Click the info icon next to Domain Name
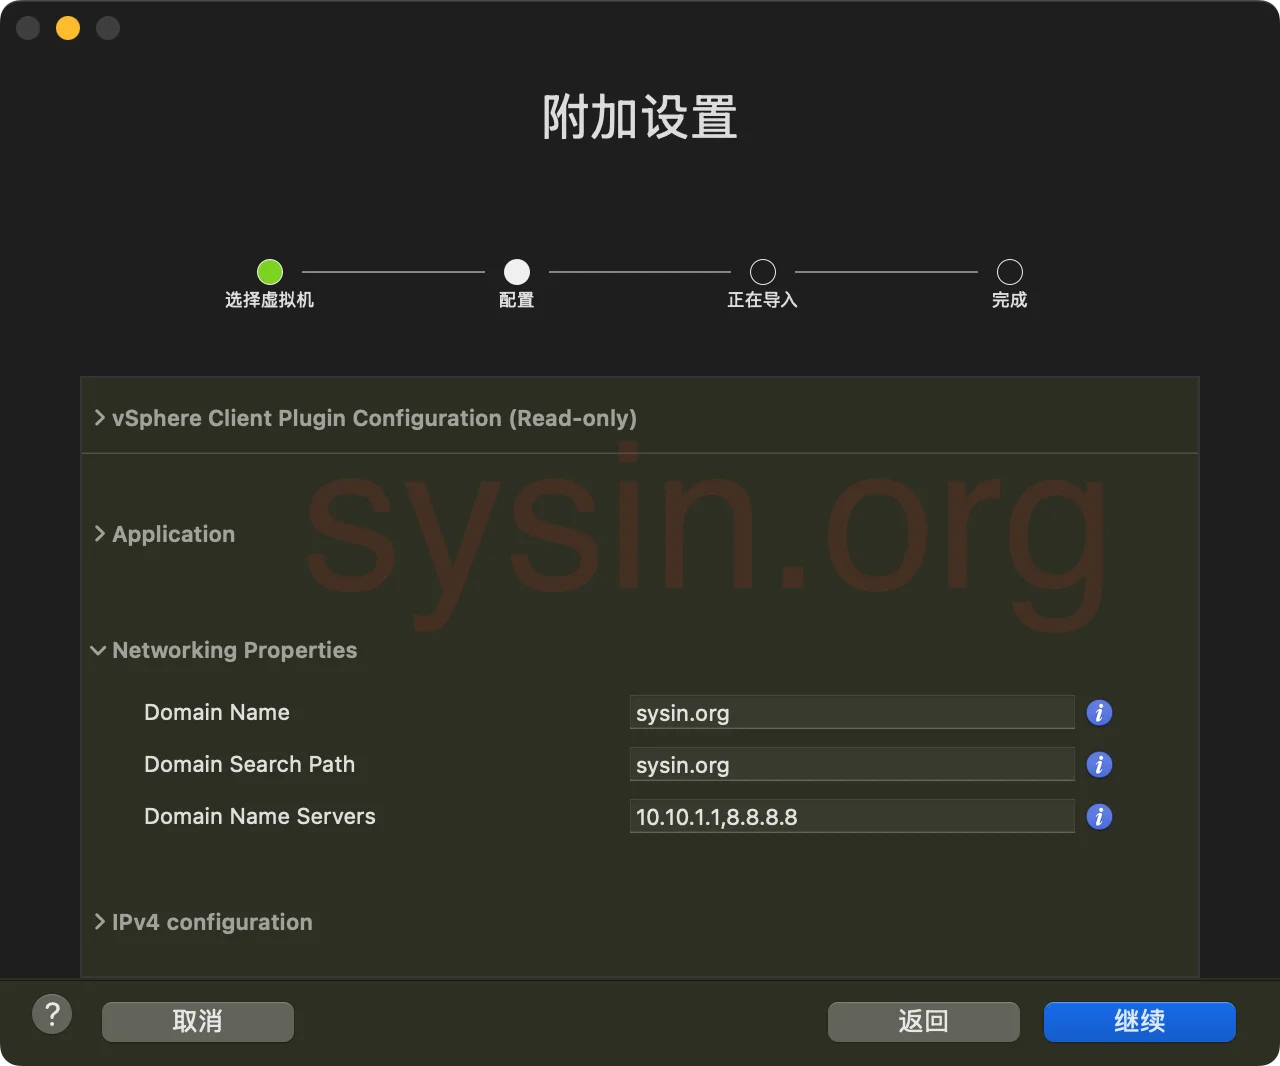1280x1066 pixels. pyautogui.click(x=1098, y=712)
